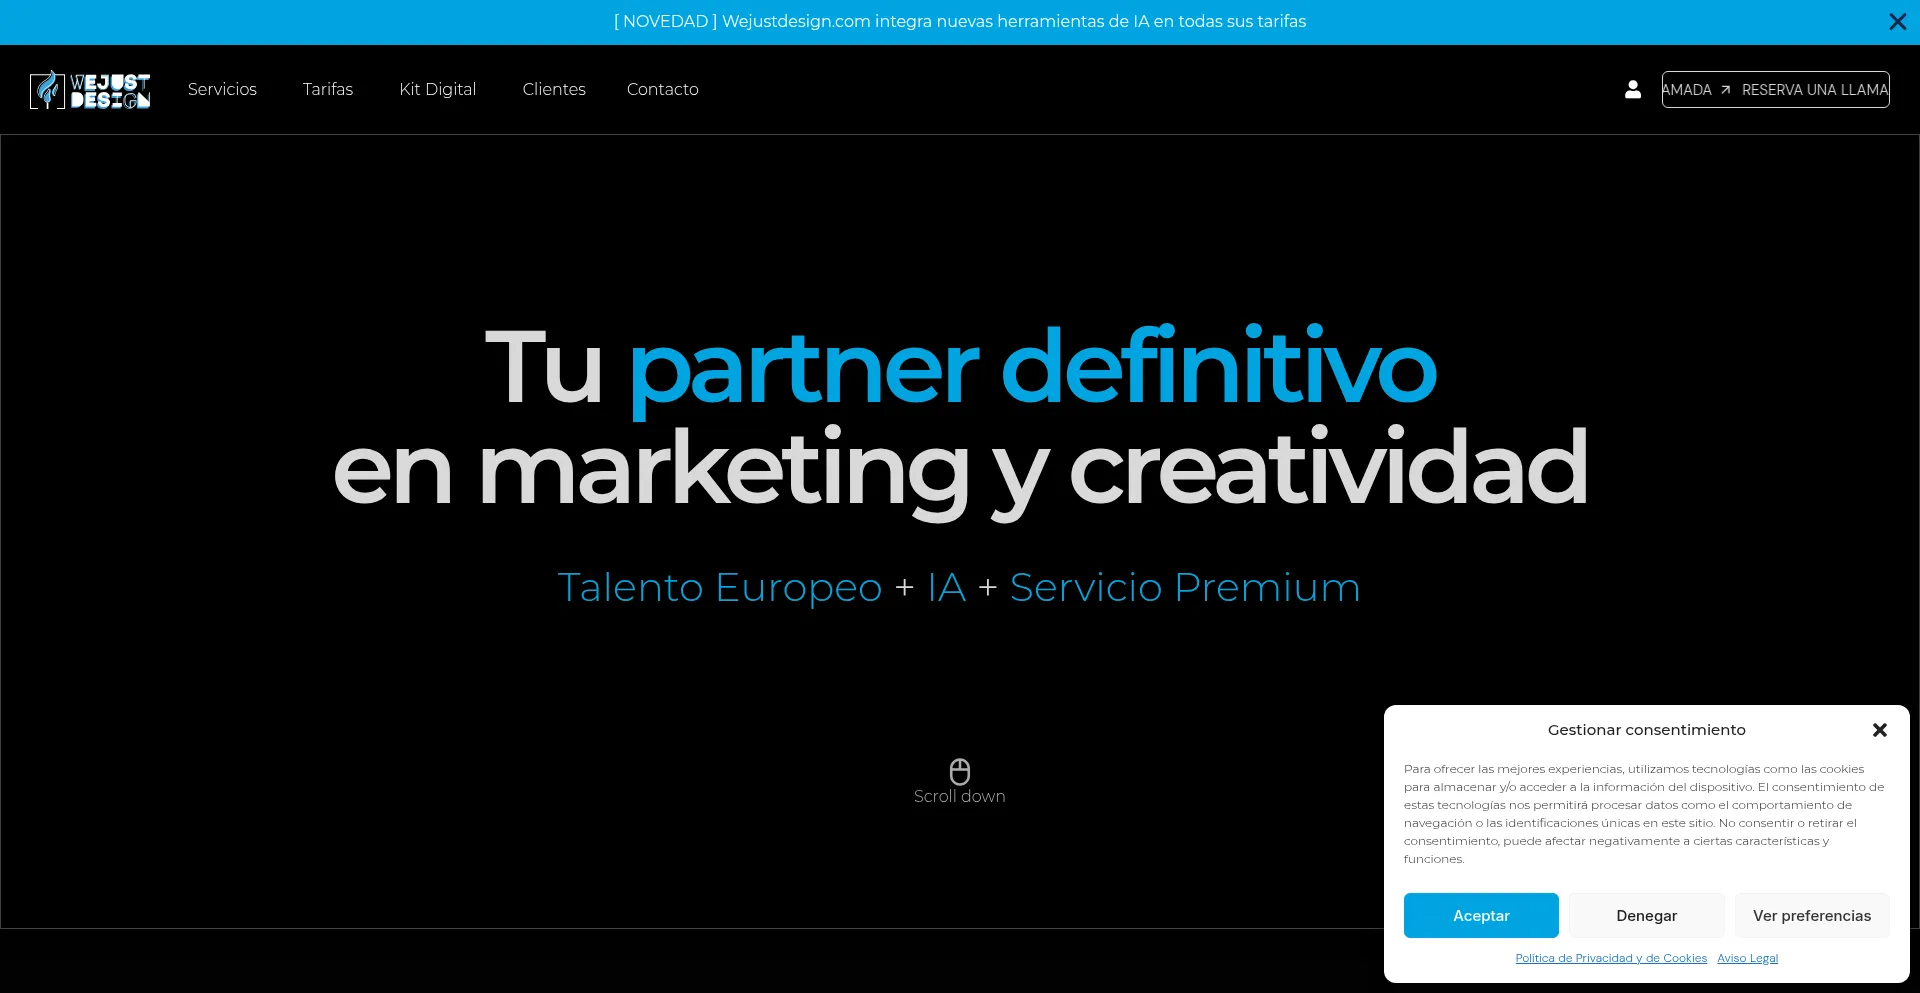Accept cookies with the Aceptar button
The image size is (1920, 993).
pyautogui.click(x=1480, y=916)
